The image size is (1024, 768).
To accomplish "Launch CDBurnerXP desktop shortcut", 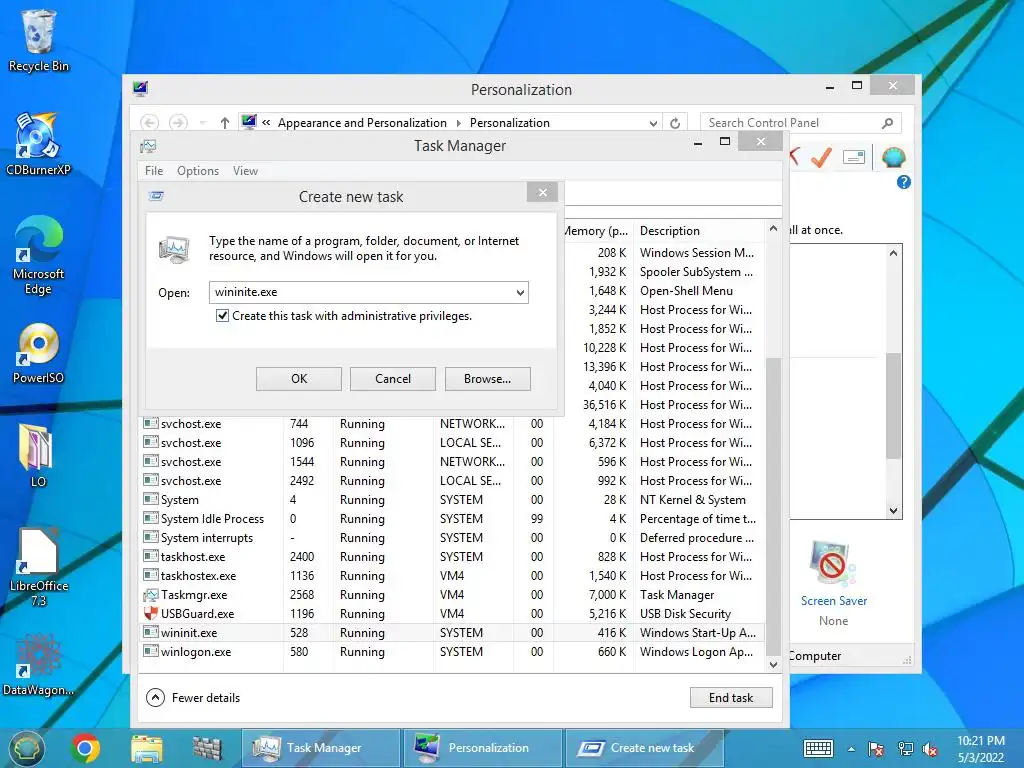I will coord(38,144).
